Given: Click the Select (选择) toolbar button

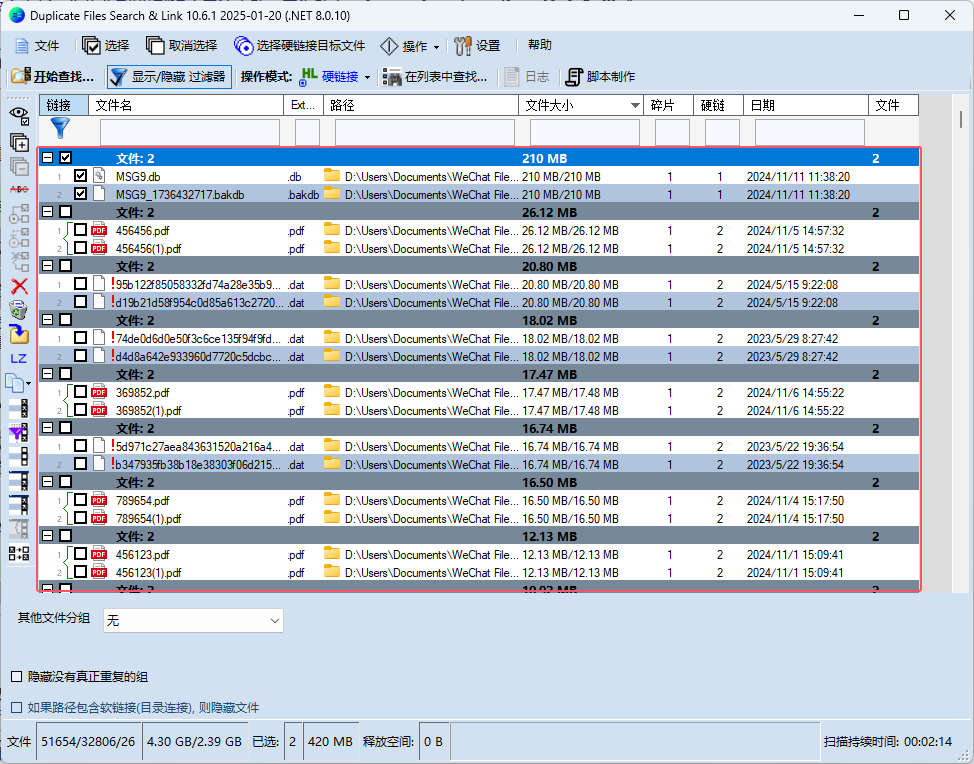Looking at the screenshot, I should tap(105, 45).
